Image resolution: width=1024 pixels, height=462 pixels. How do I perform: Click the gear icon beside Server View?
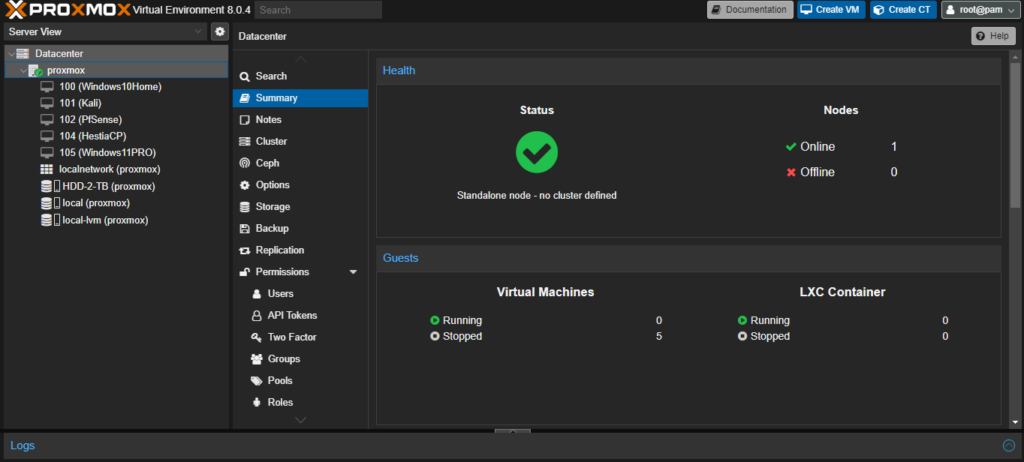pos(220,32)
